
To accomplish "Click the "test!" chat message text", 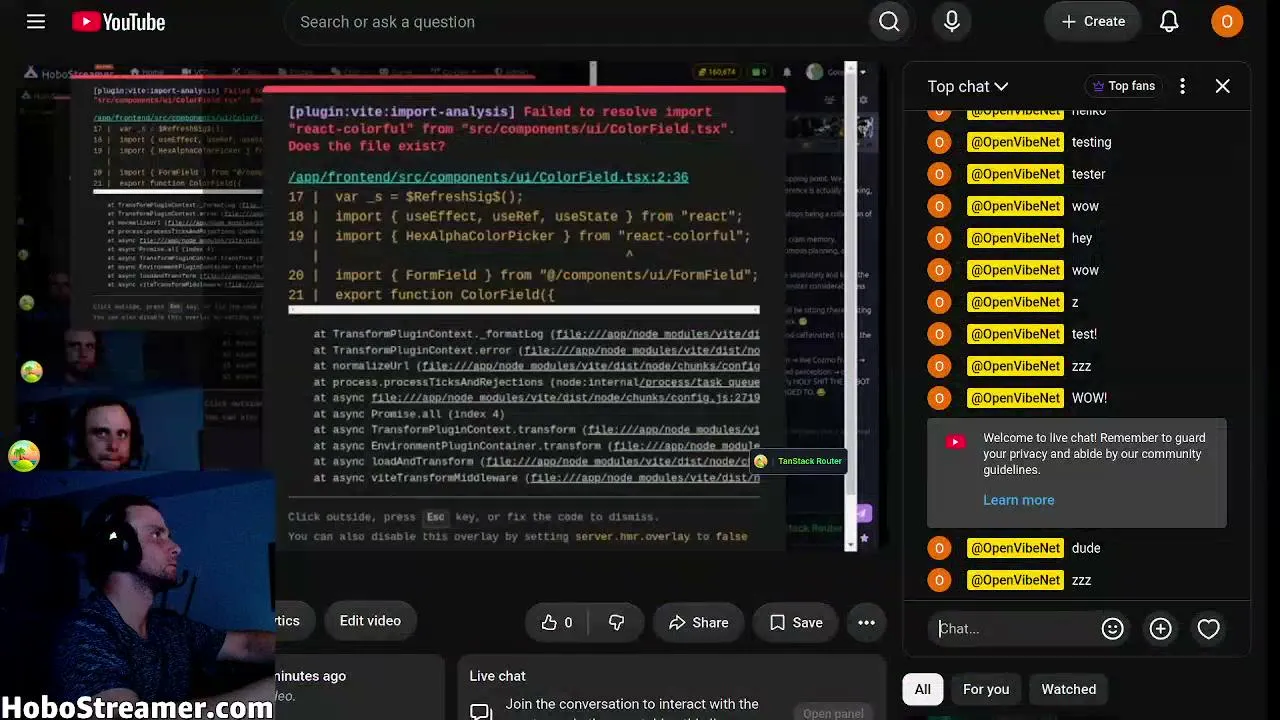I will (1084, 334).
